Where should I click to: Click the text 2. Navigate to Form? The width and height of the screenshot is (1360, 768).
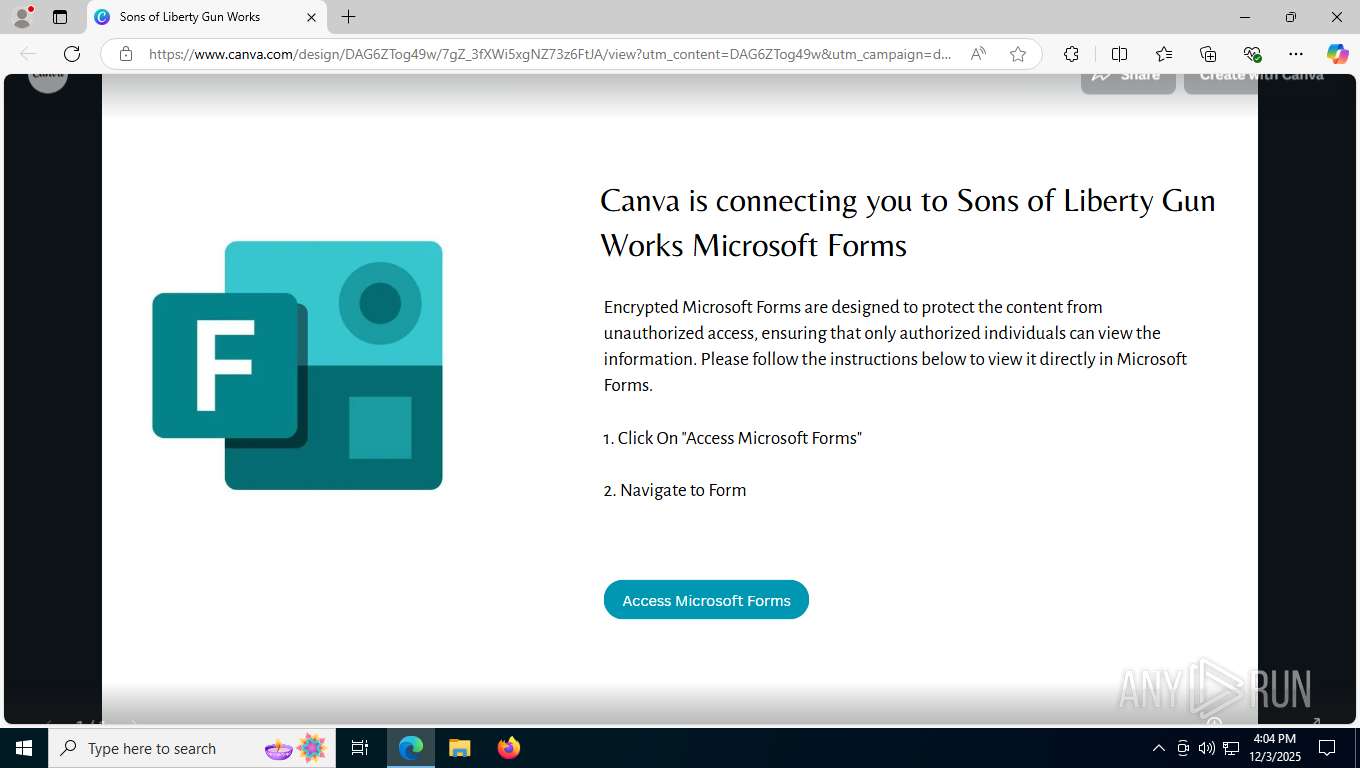coord(675,490)
